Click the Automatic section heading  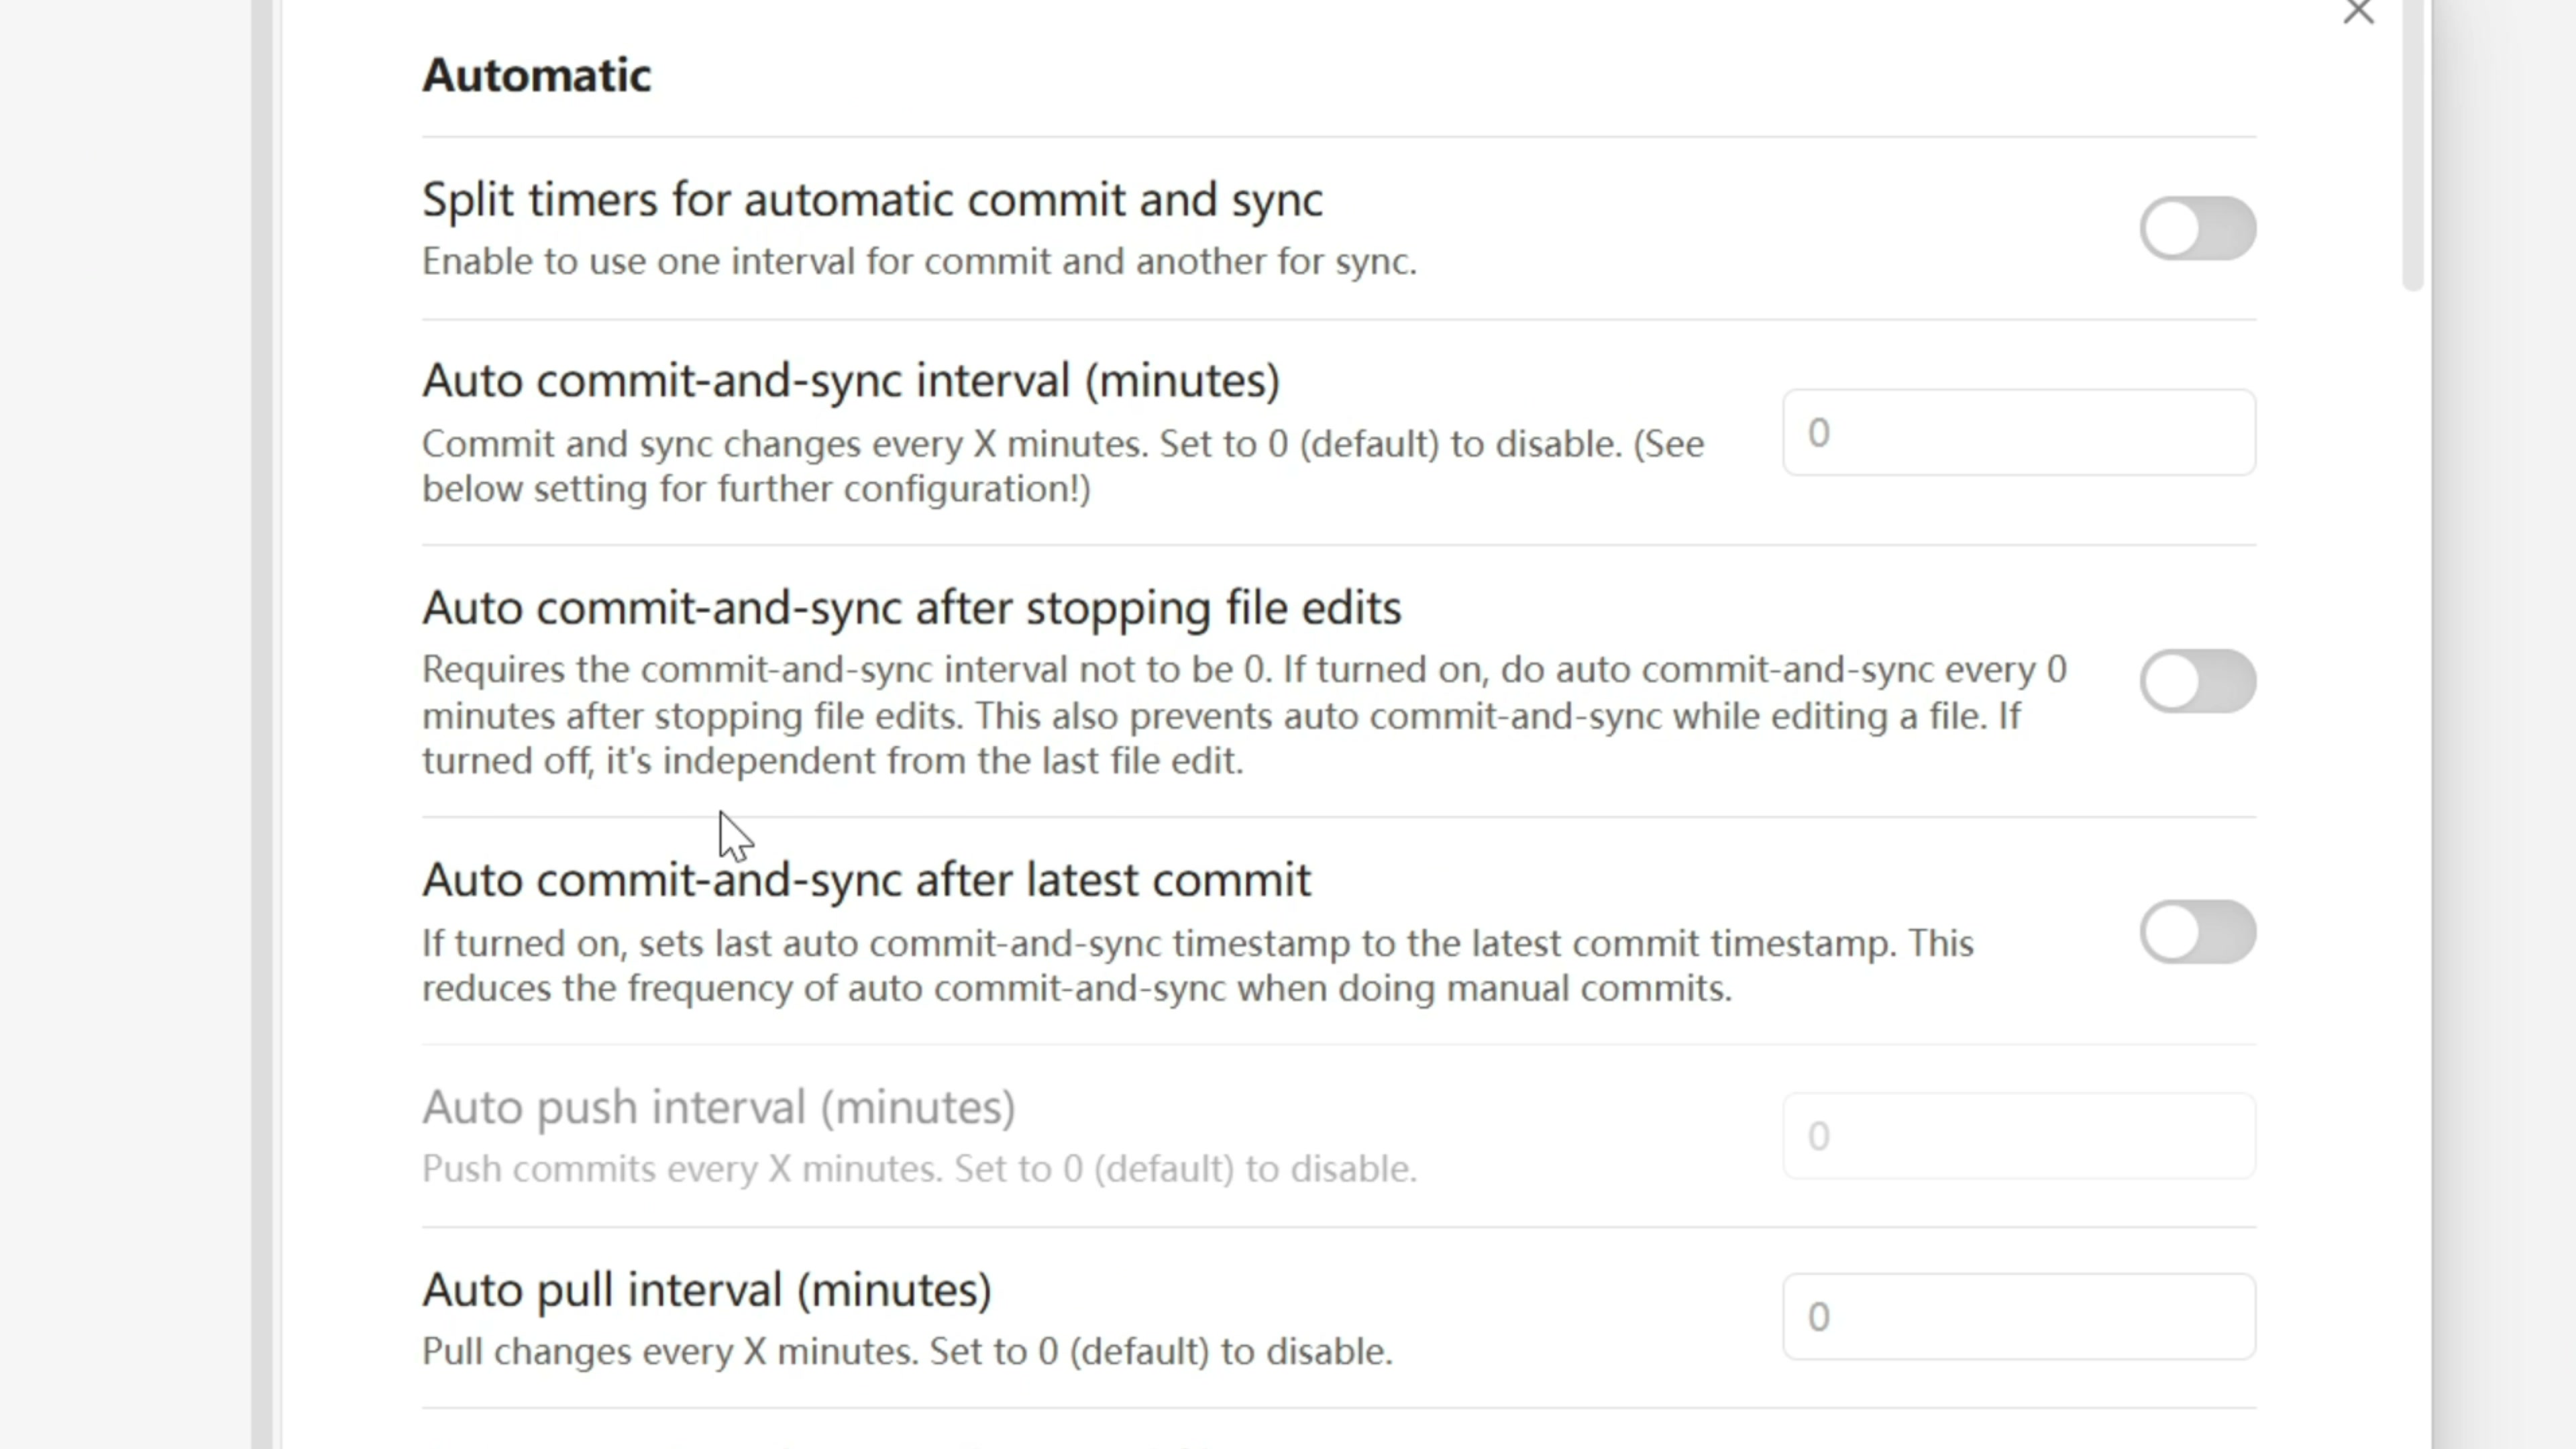[536, 75]
